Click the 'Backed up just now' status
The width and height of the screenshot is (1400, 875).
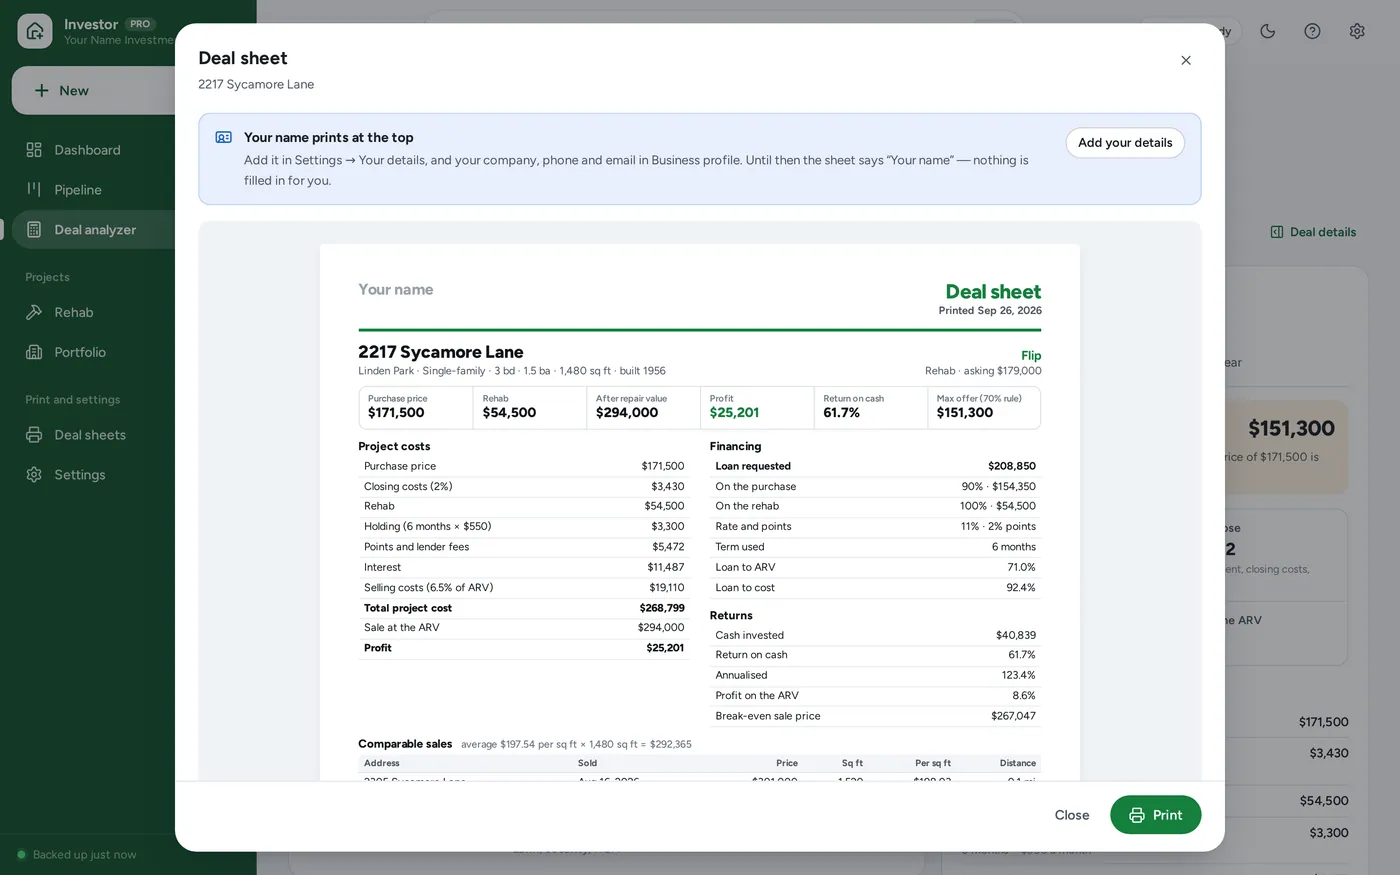[x=77, y=855]
